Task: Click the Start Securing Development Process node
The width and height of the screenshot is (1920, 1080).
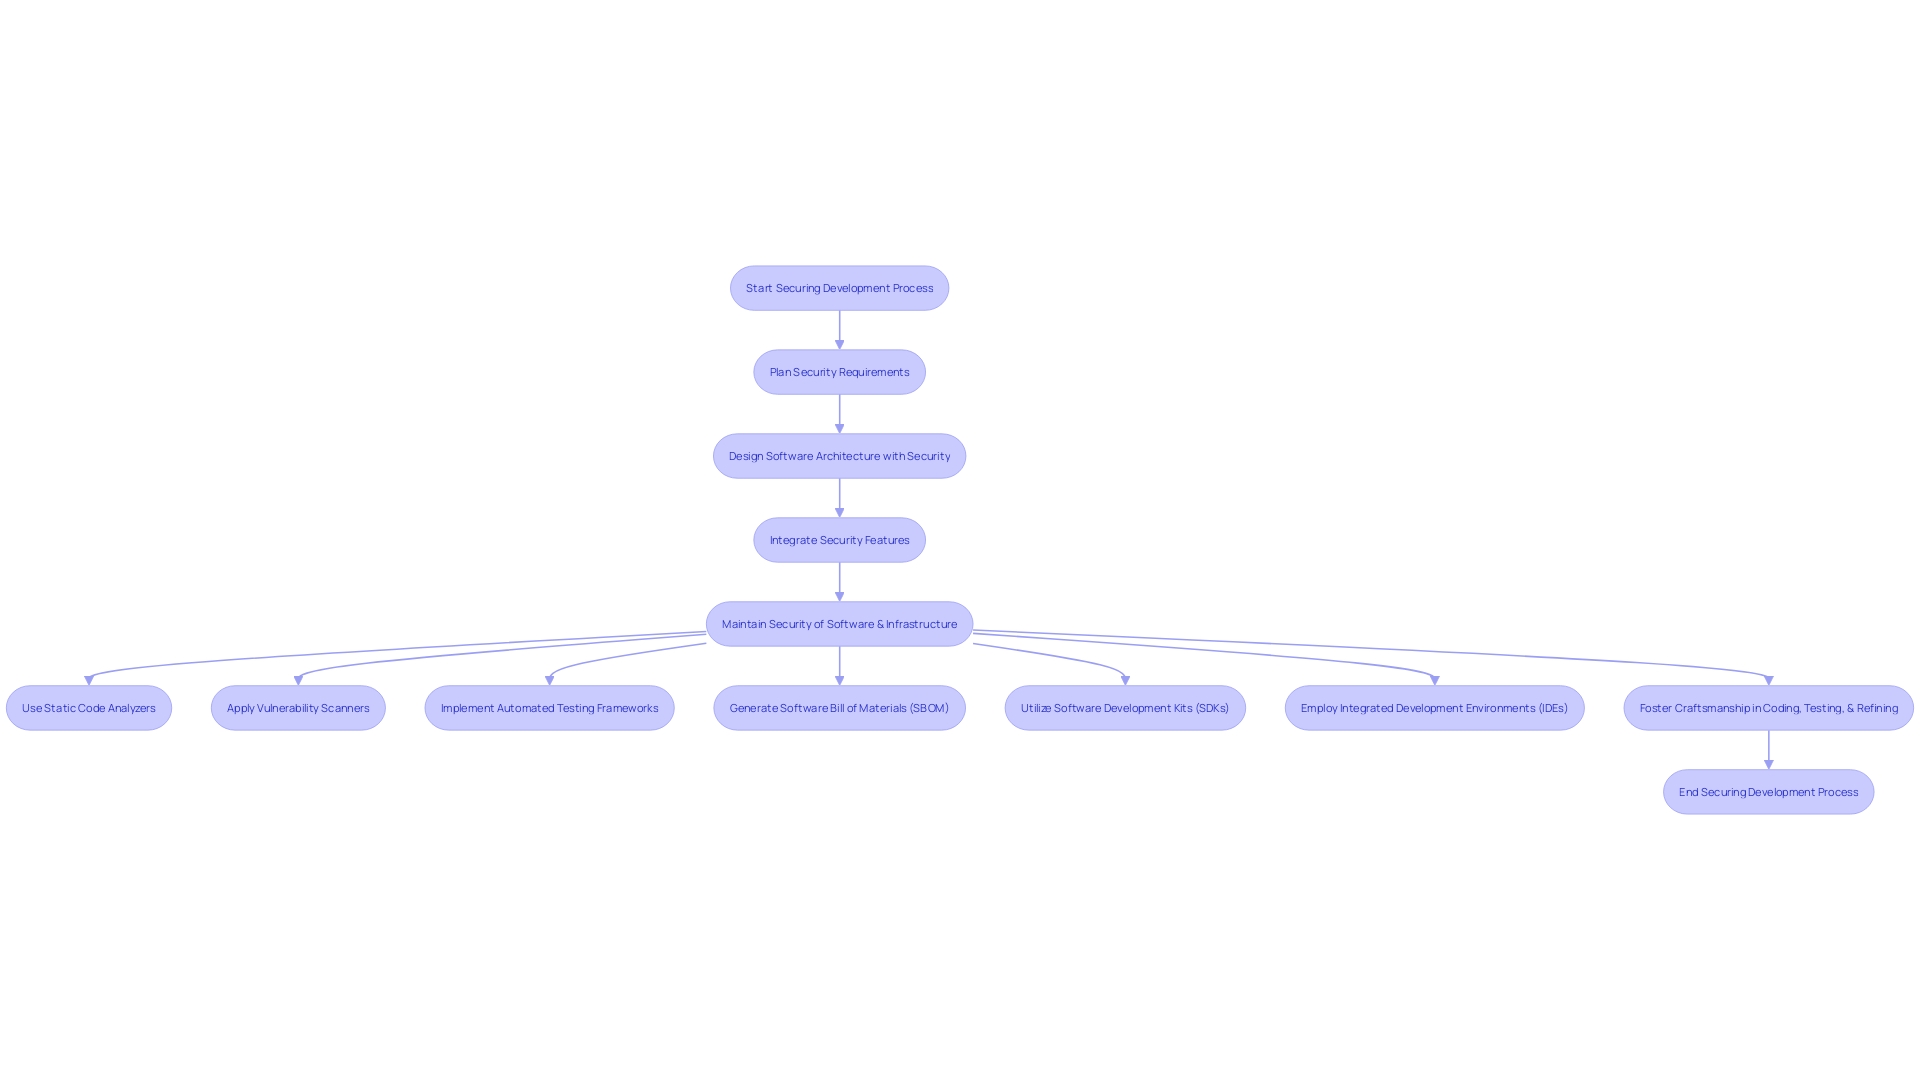Action: pyautogui.click(x=839, y=287)
